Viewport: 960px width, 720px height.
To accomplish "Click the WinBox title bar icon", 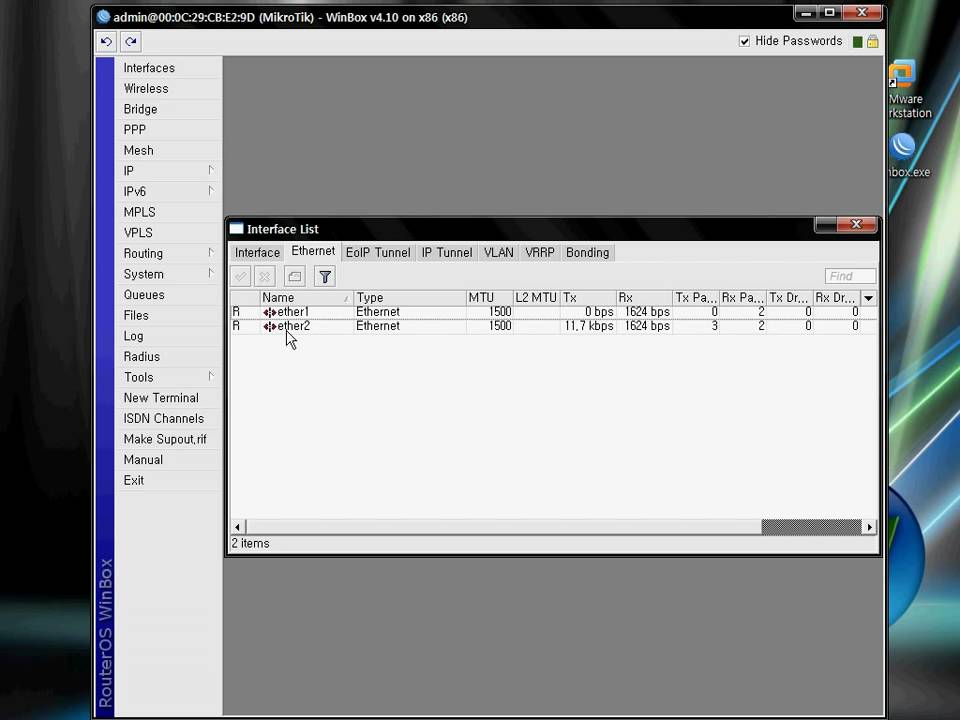I will pyautogui.click(x=103, y=17).
